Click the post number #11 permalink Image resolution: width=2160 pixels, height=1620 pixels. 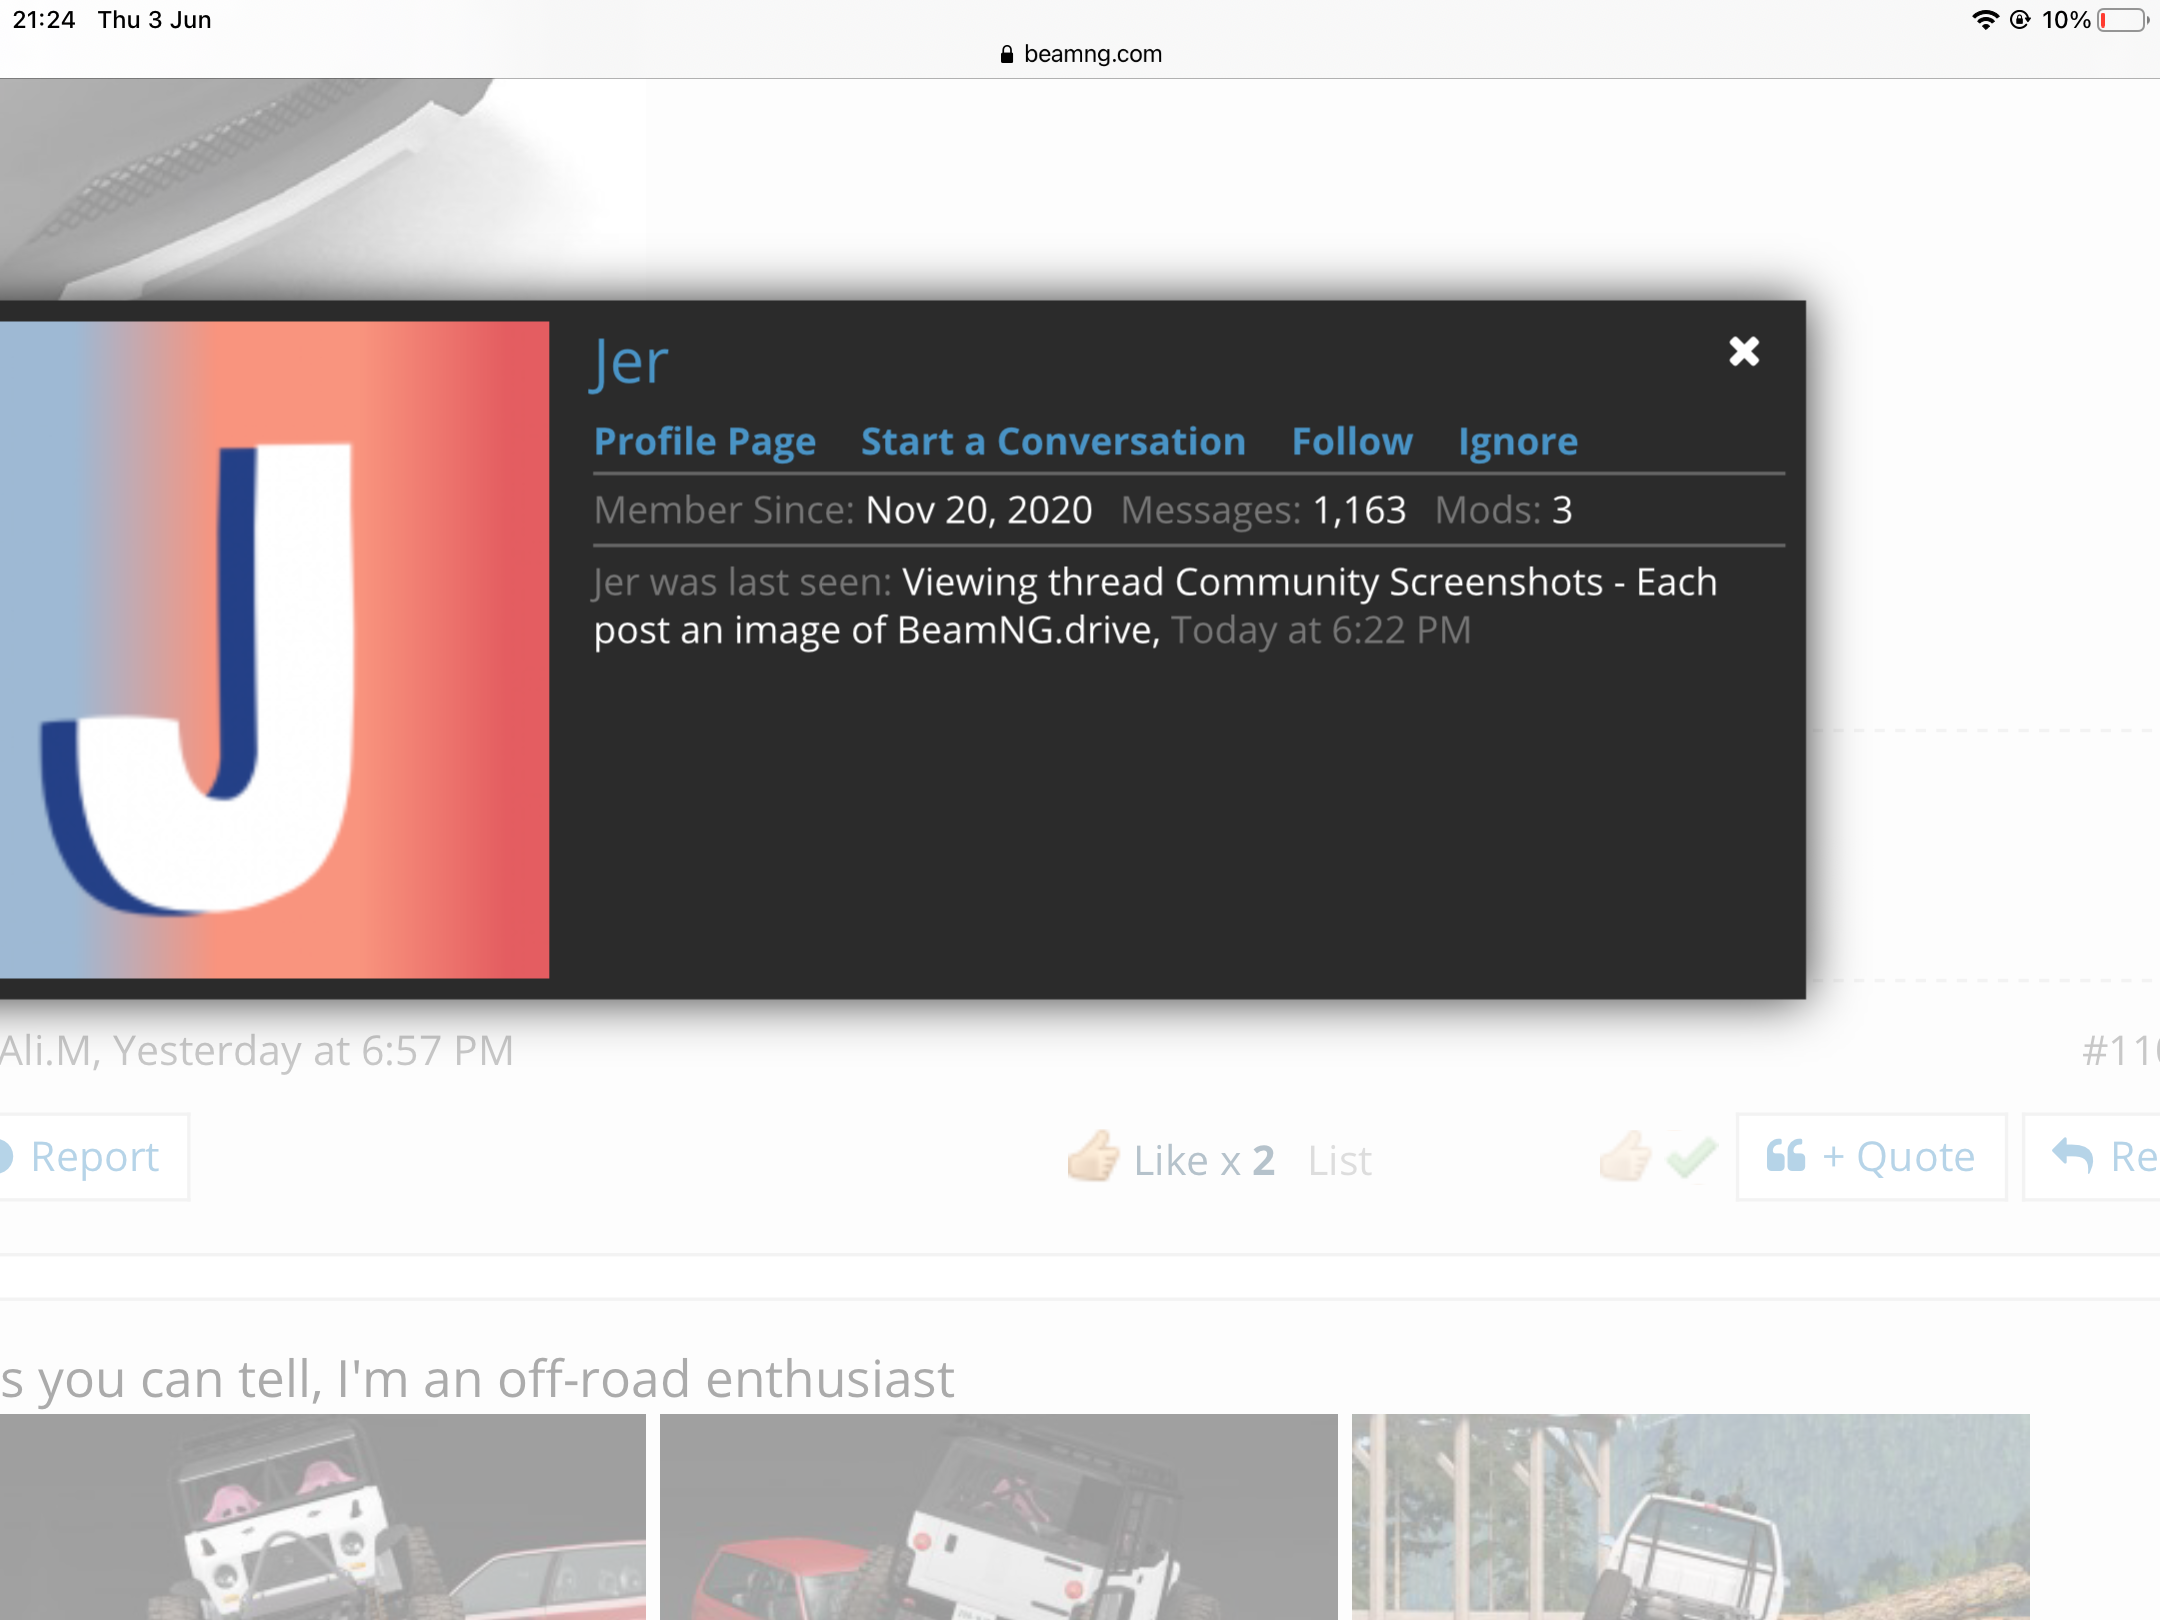[x=2121, y=1051]
